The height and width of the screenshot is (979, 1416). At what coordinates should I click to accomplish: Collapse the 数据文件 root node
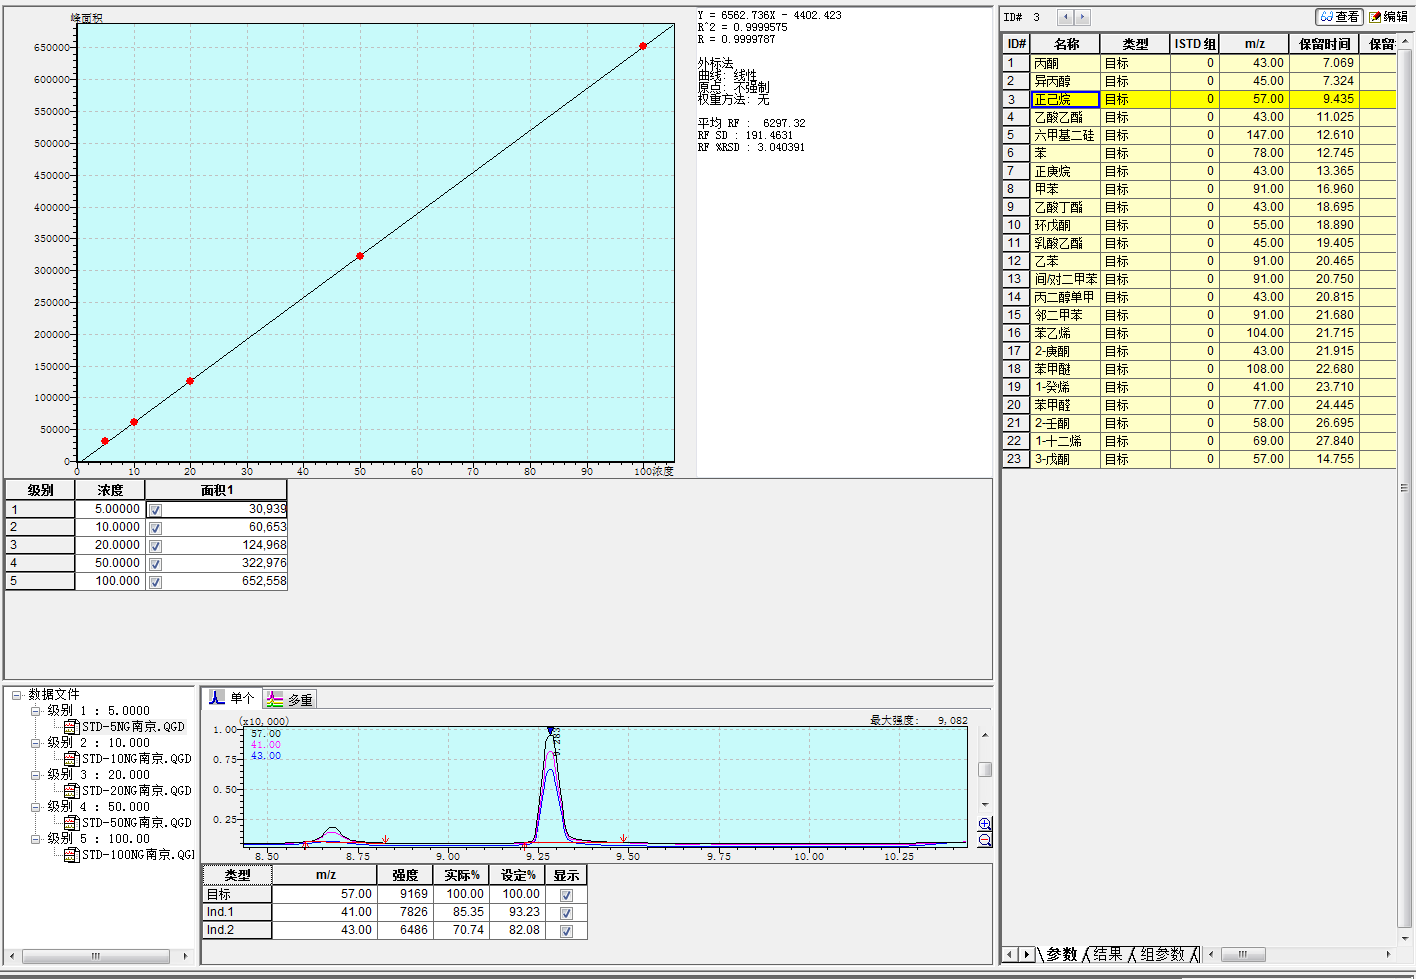(x=16, y=695)
